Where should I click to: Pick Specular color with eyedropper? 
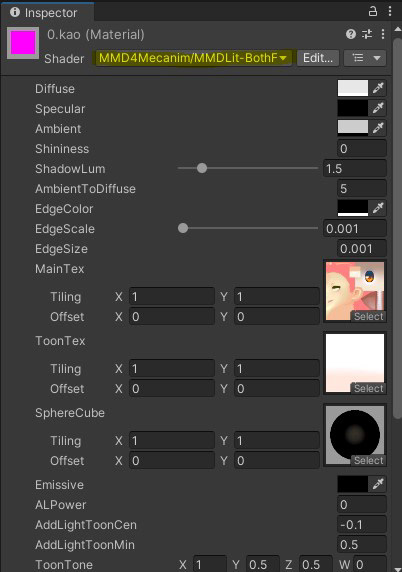tap(378, 108)
